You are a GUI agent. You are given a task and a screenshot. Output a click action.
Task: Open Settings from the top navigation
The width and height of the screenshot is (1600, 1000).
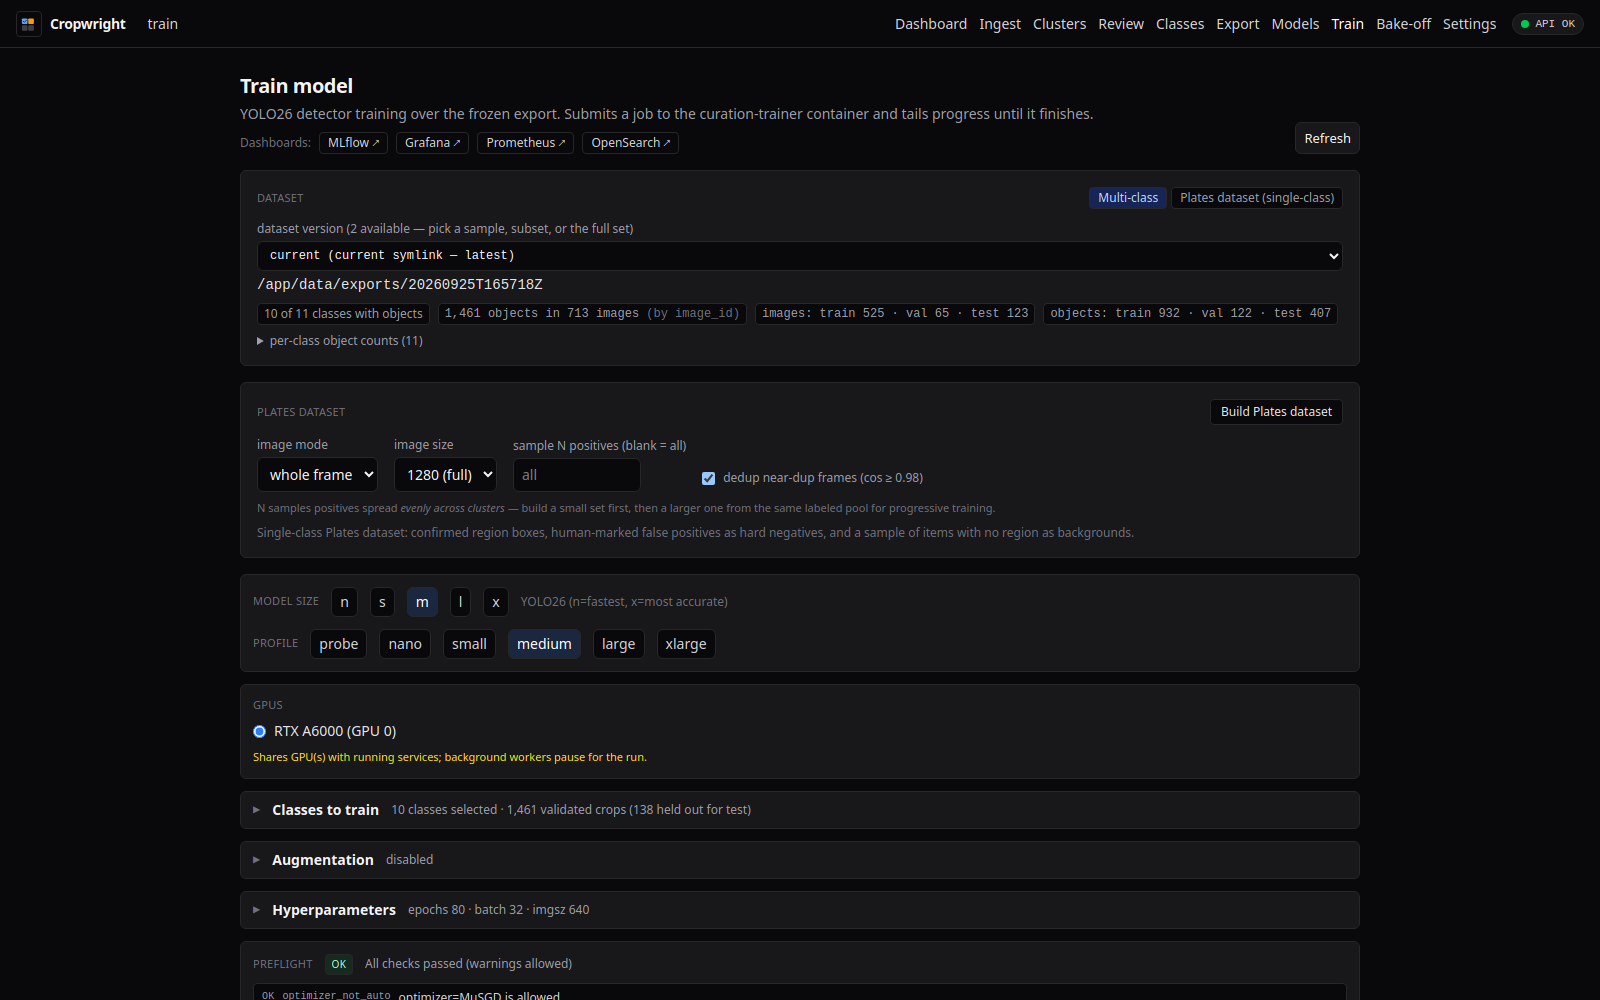click(1469, 24)
